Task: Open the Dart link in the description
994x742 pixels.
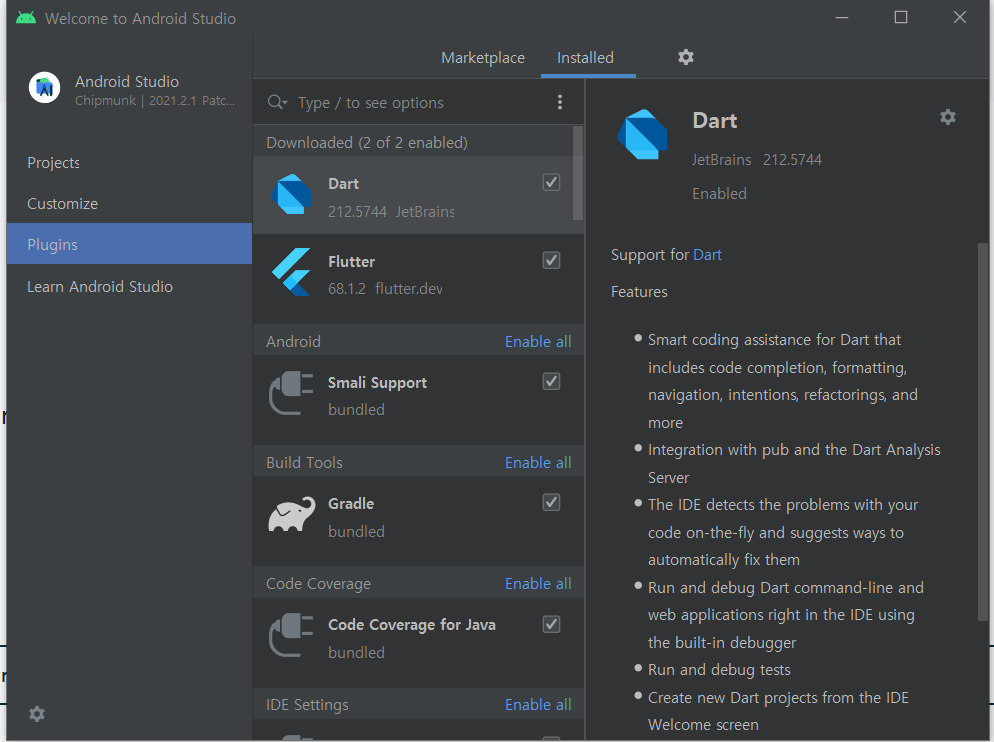Action: (x=707, y=255)
